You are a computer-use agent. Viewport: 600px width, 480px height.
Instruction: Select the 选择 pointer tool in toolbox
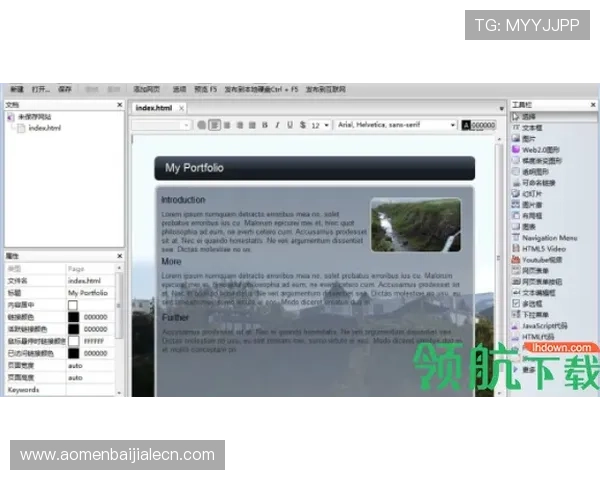[x=528, y=117]
